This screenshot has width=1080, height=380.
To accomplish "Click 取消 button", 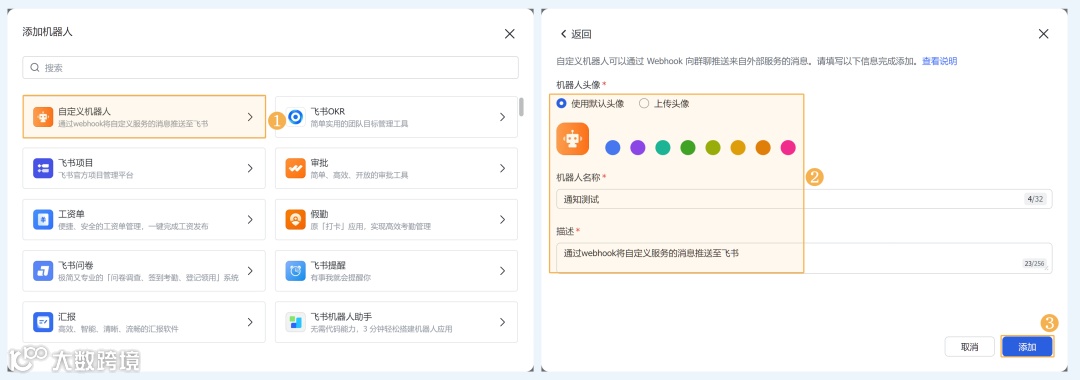I will [x=969, y=347].
